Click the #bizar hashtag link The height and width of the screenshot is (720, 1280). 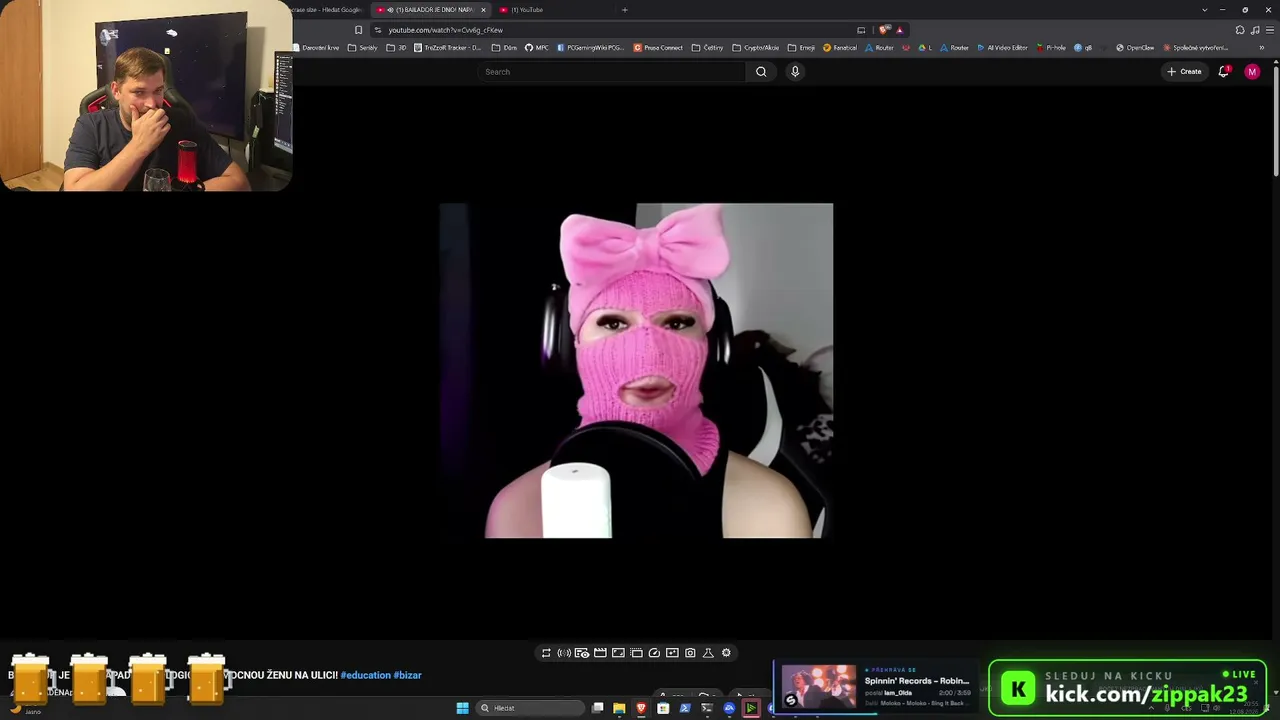point(407,675)
